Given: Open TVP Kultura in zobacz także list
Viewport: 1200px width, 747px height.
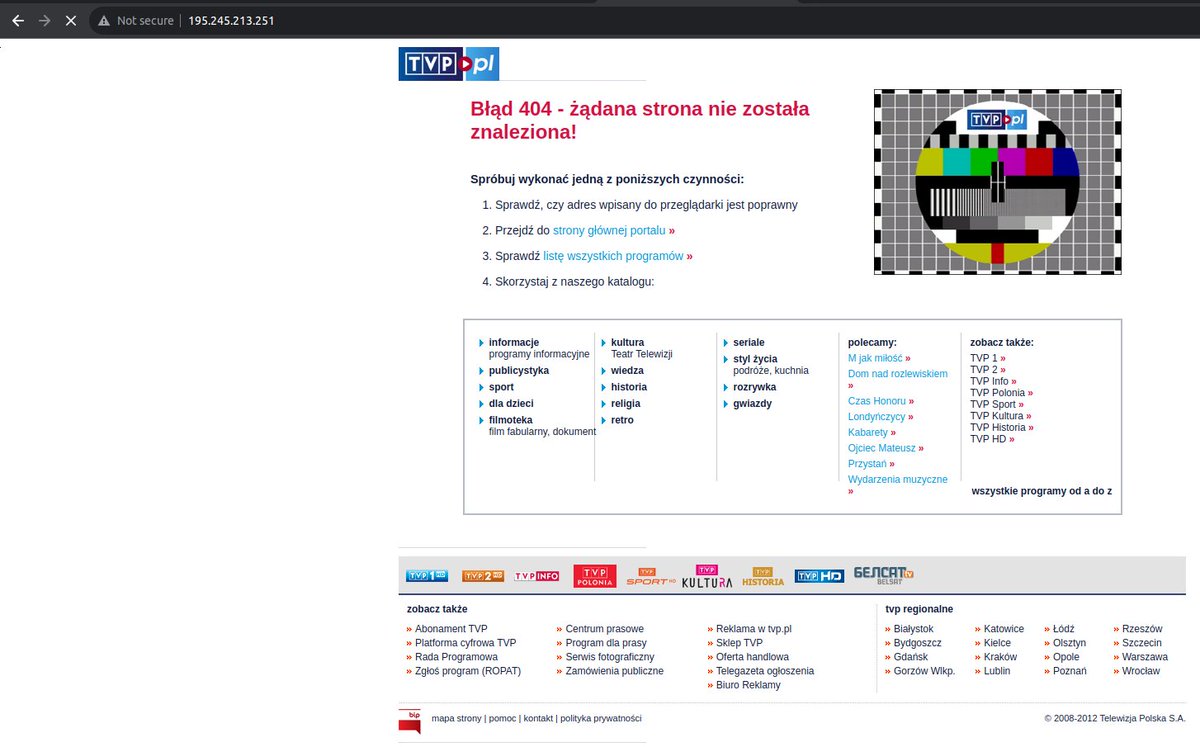Looking at the screenshot, I should tap(996, 416).
